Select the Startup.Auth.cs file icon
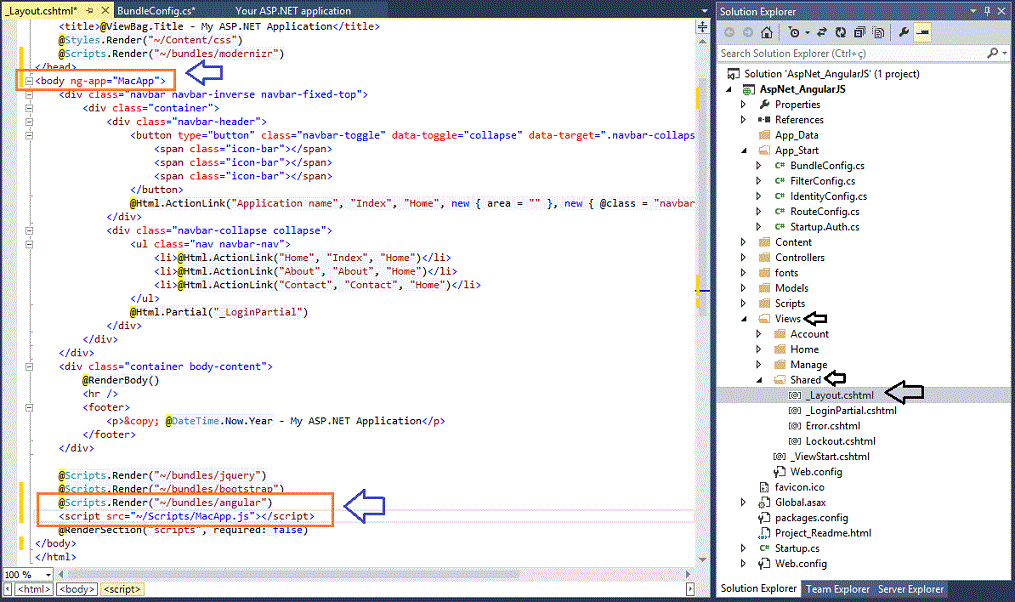The height and width of the screenshot is (602, 1015). 780,227
